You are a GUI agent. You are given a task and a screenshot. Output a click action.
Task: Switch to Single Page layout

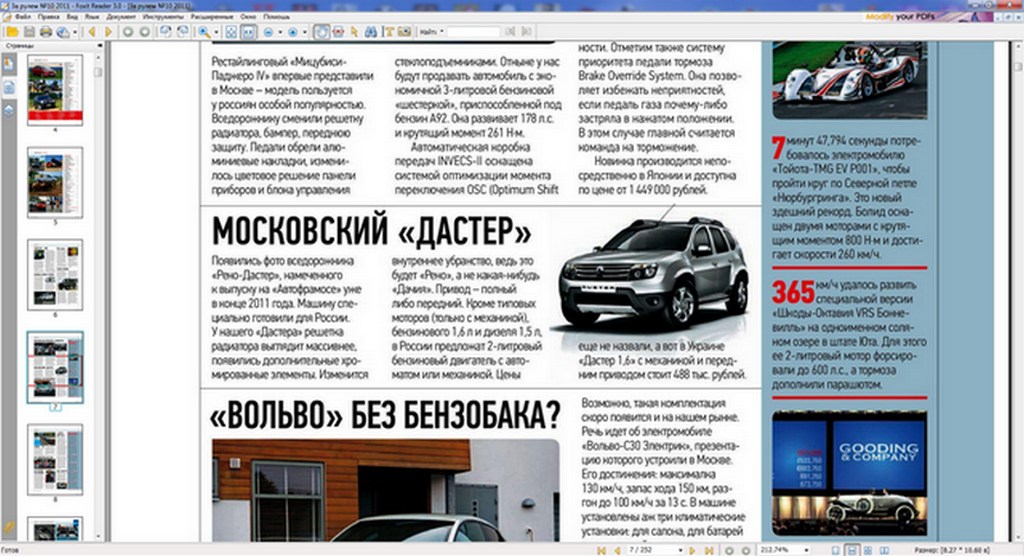coord(835,550)
